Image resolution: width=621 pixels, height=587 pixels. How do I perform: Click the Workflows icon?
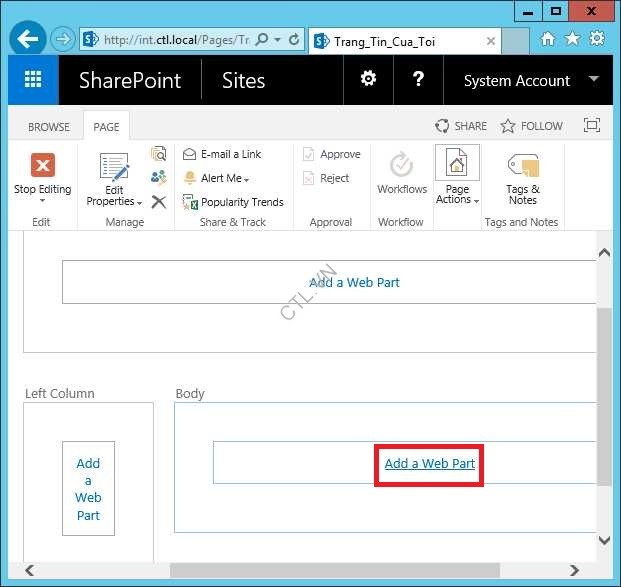pyautogui.click(x=401, y=166)
